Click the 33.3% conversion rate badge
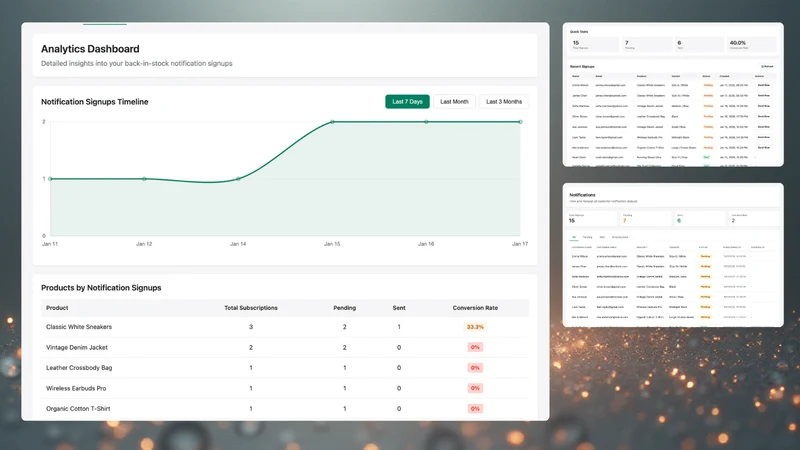This screenshot has height=450, width=800. click(x=475, y=327)
